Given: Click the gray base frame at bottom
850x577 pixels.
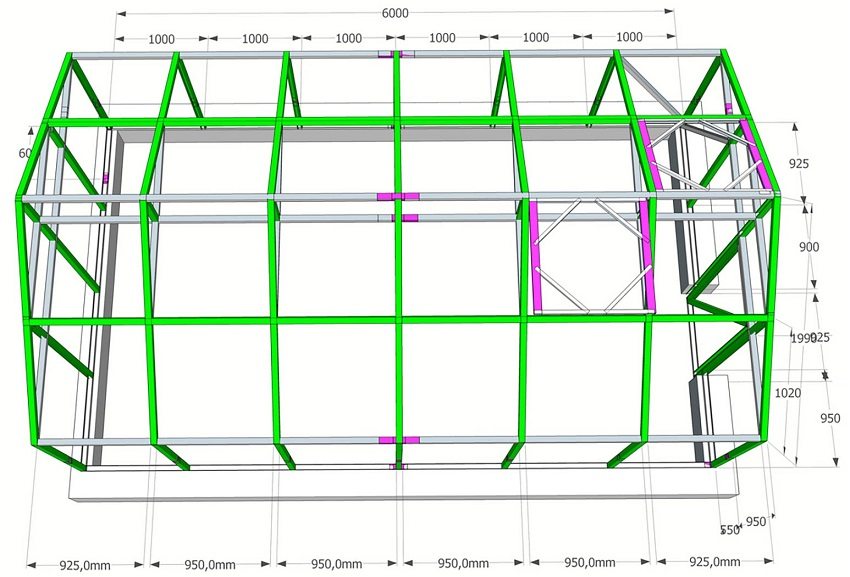Looking at the screenshot, I should pos(400,490).
